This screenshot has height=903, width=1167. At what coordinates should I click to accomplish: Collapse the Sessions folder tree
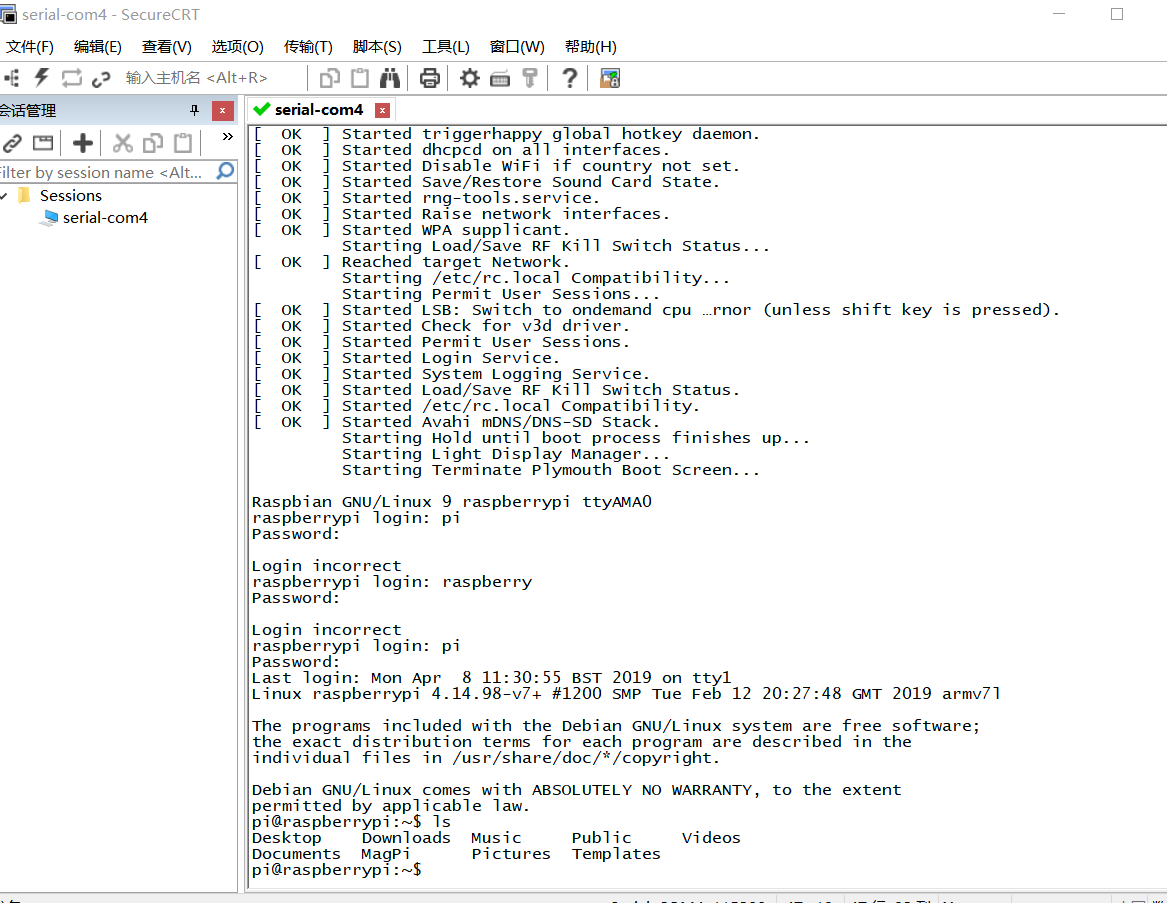point(4,196)
